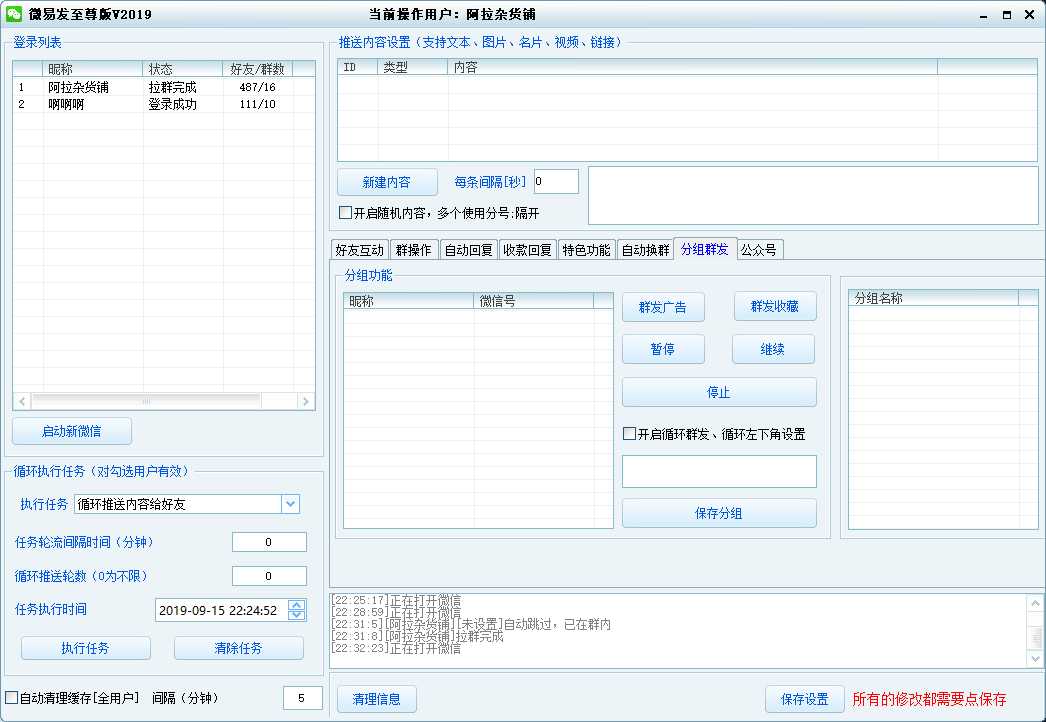This screenshot has height=722, width=1046.
Task: Switch to 好友互动 tab
Action: 360,250
